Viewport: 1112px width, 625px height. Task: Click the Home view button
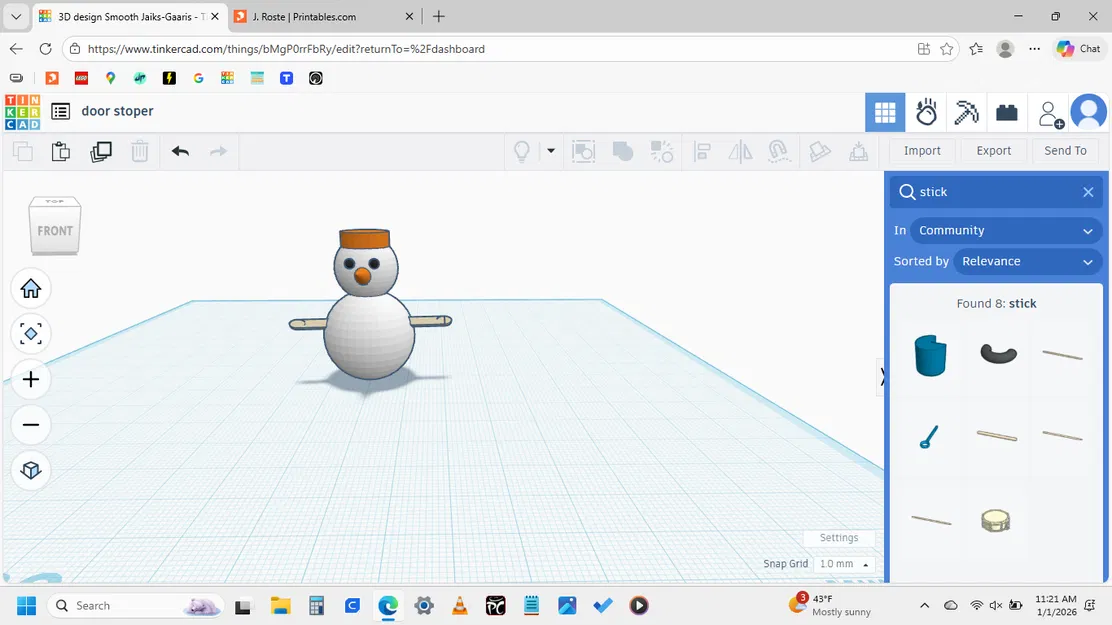click(30, 289)
